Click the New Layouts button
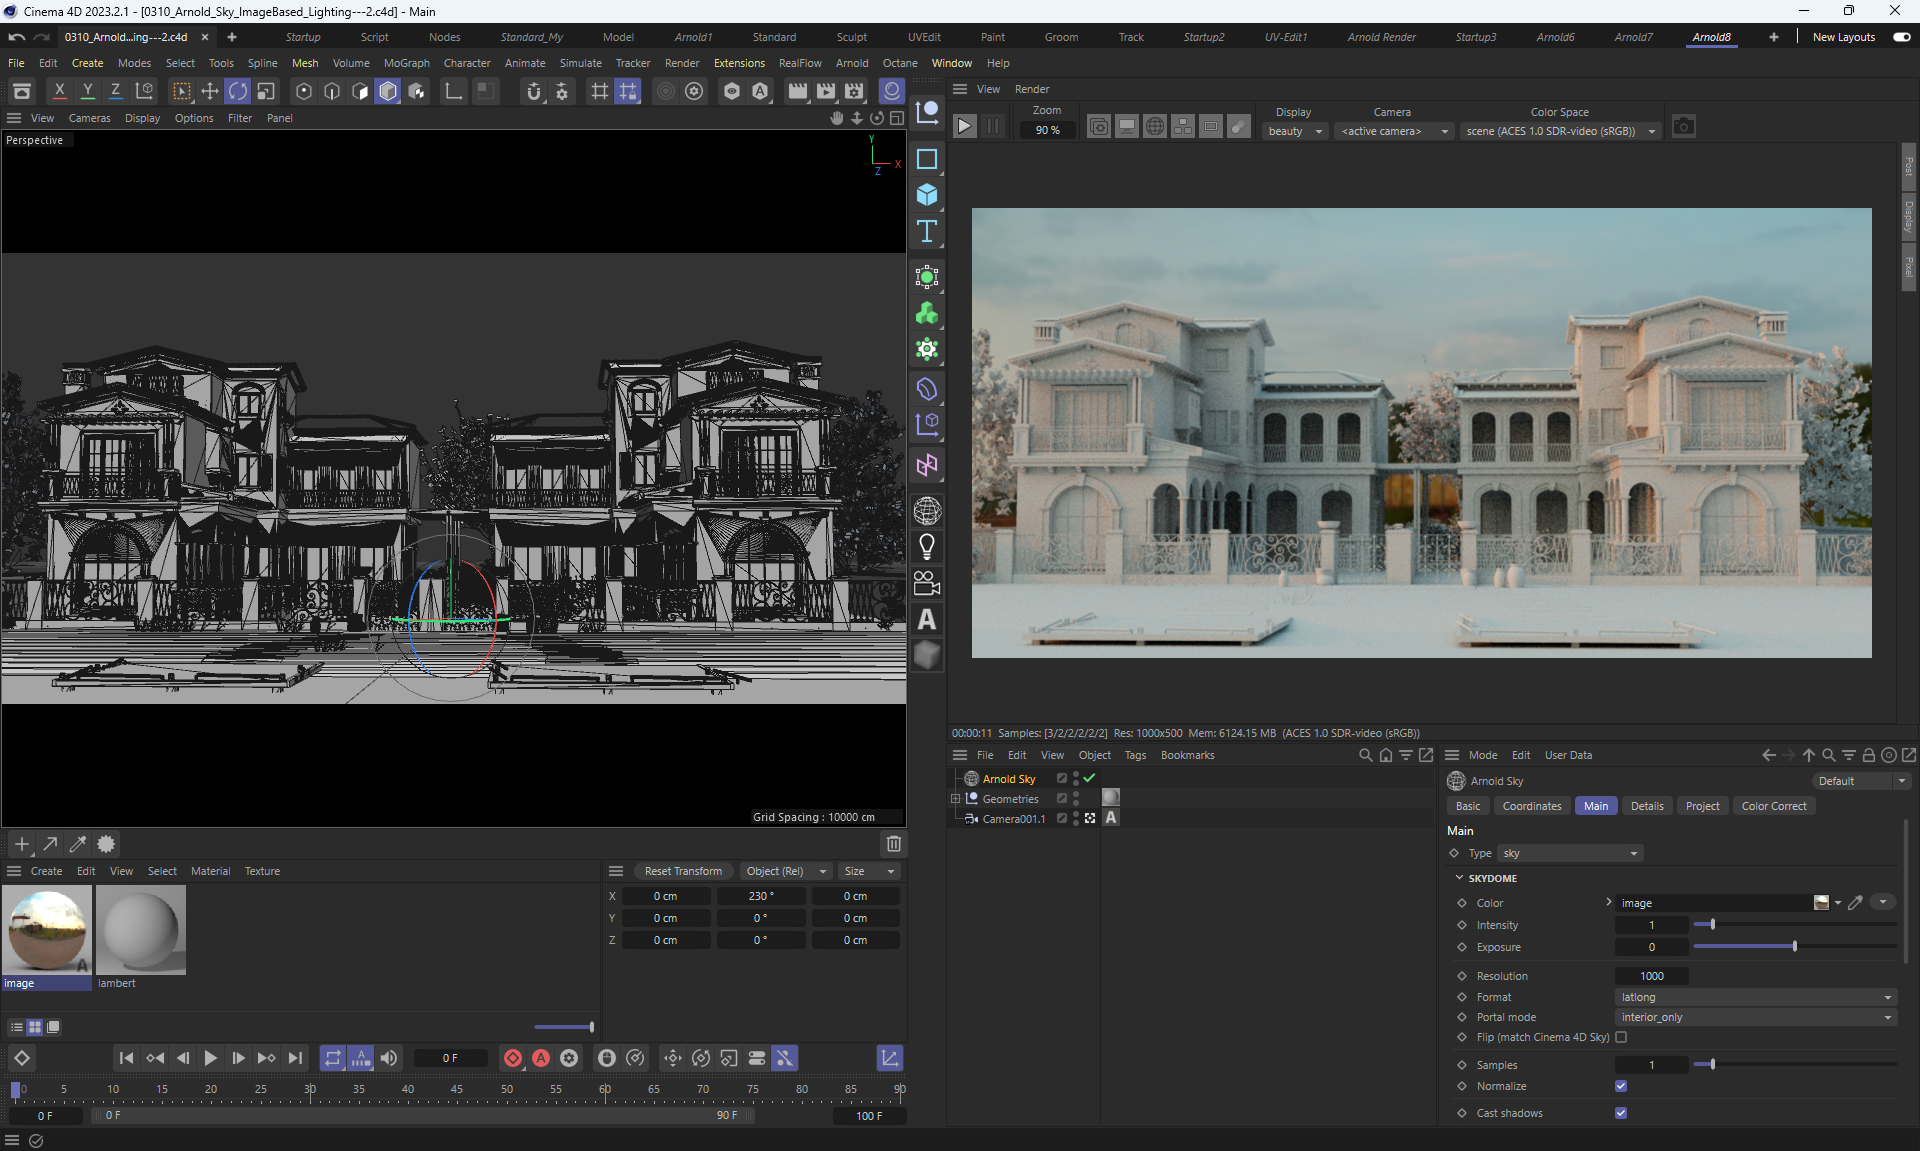 pos(1843,37)
